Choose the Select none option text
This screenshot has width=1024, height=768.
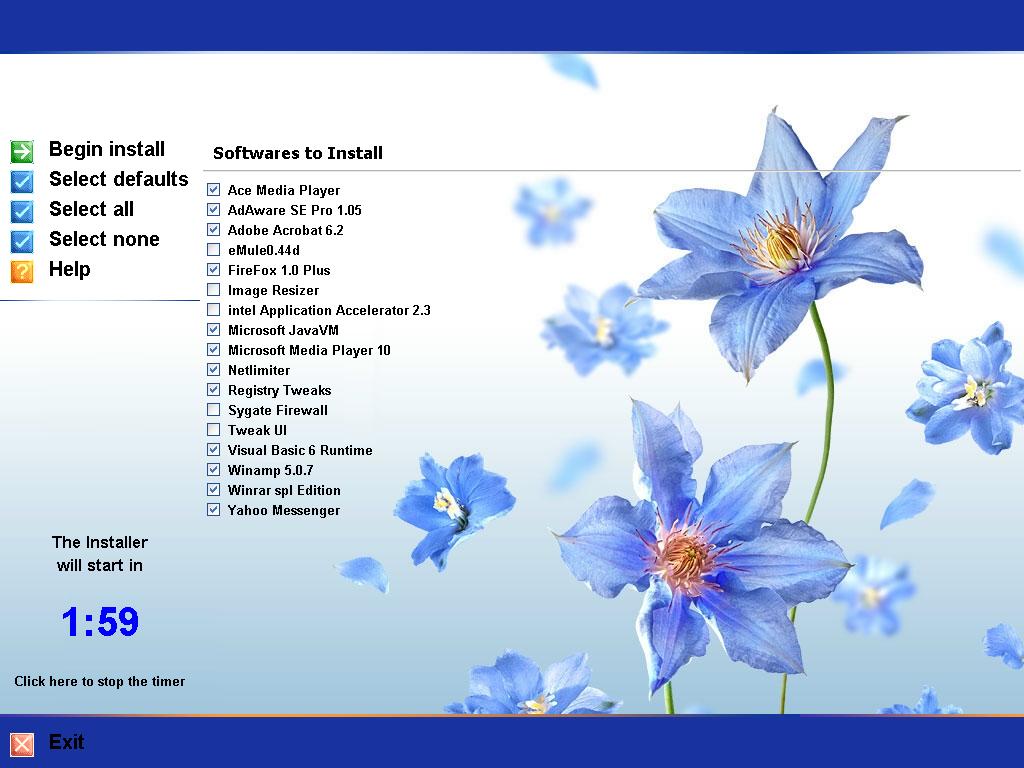(104, 239)
